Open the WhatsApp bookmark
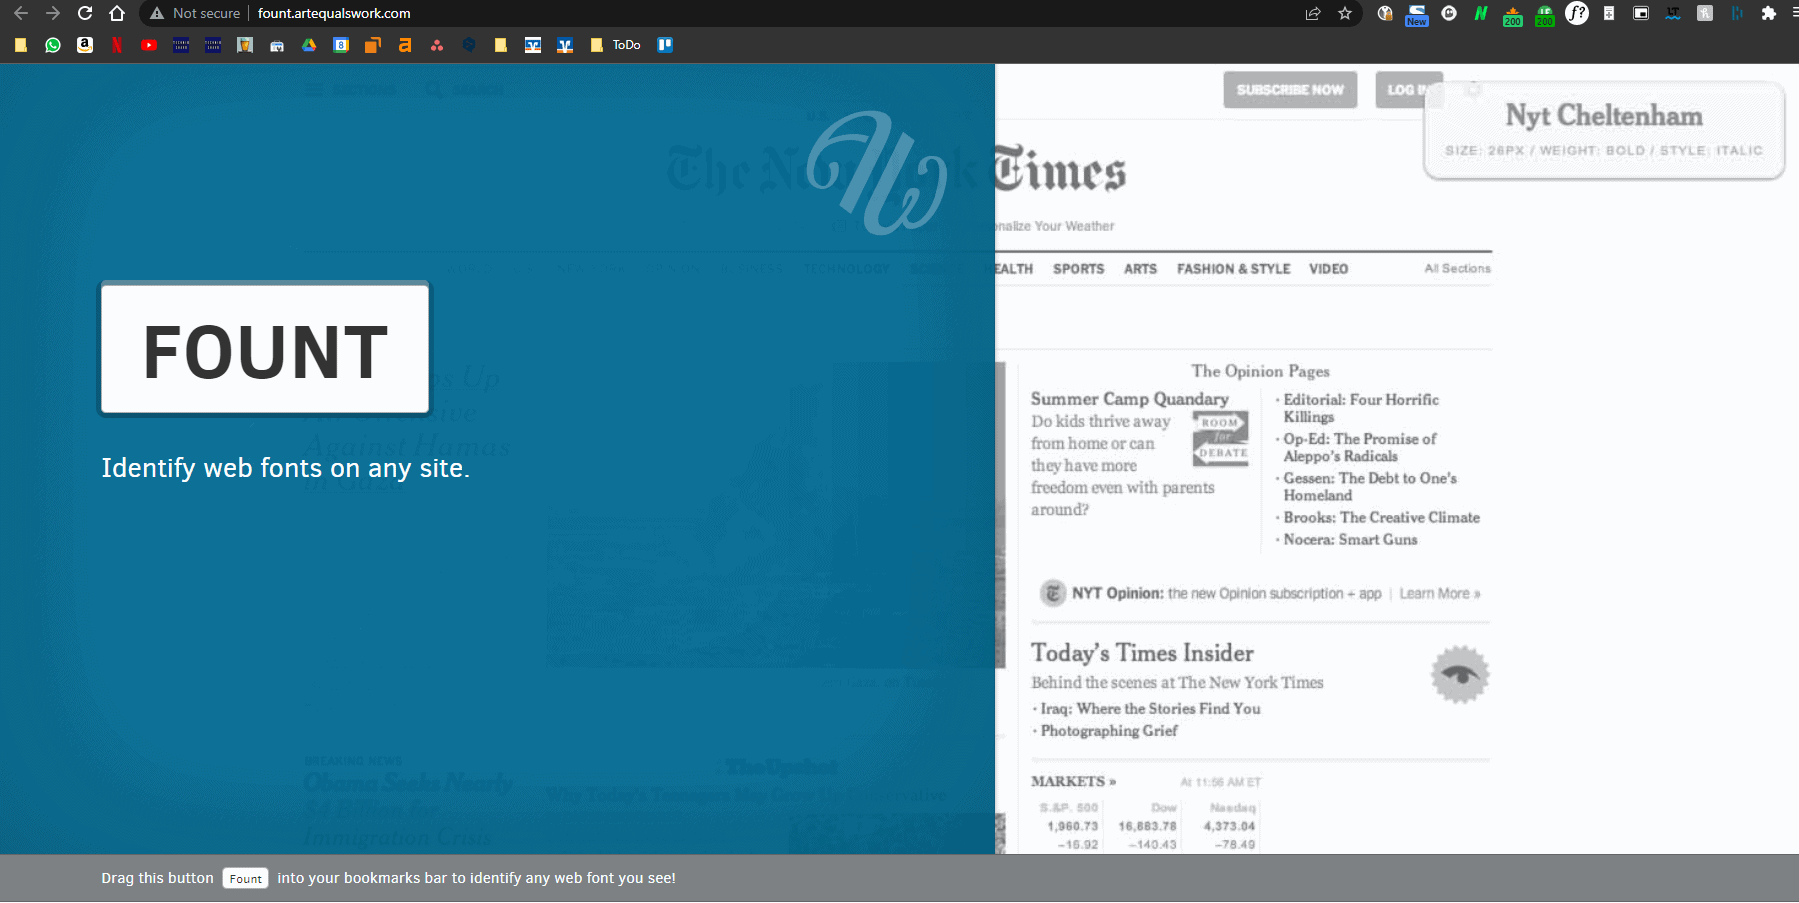 pyautogui.click(x=53, y=45)
